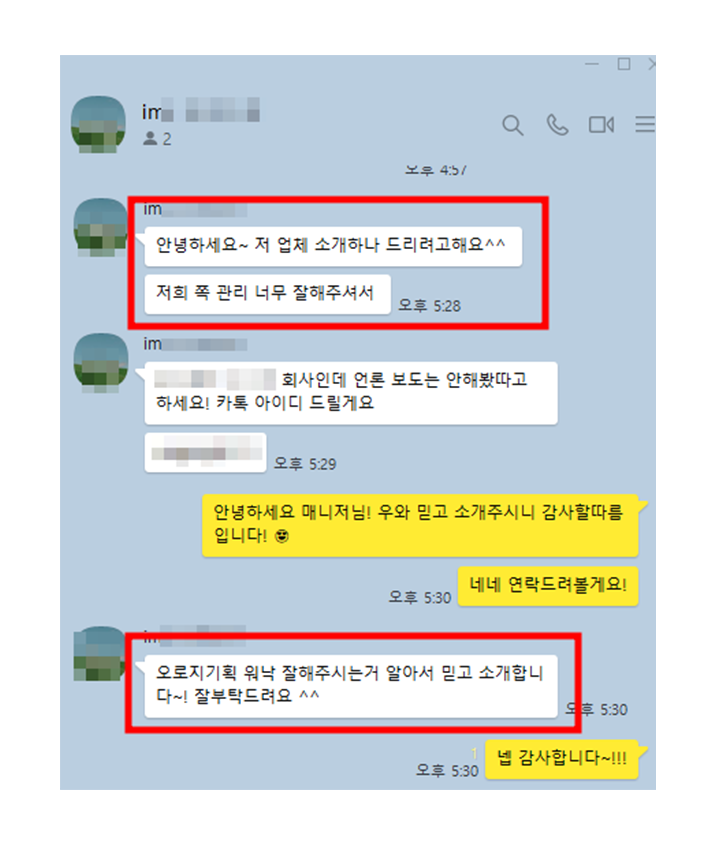Select the message '안녕하세요~ 저 업체 소개하나 드리려고해요^^'
The image size is (720, 841).
333,246
